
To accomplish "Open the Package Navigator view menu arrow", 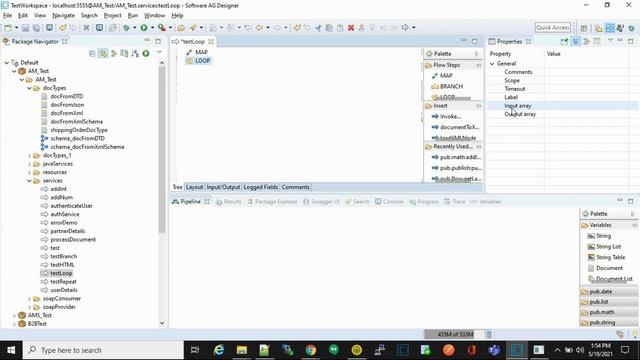I will coord(159,53).
